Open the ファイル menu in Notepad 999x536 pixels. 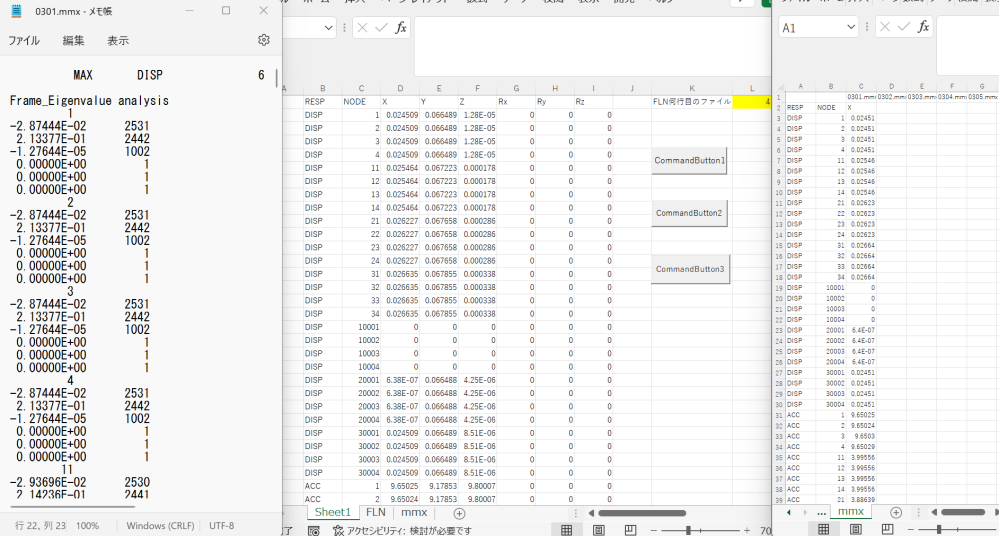click(24, 41)
